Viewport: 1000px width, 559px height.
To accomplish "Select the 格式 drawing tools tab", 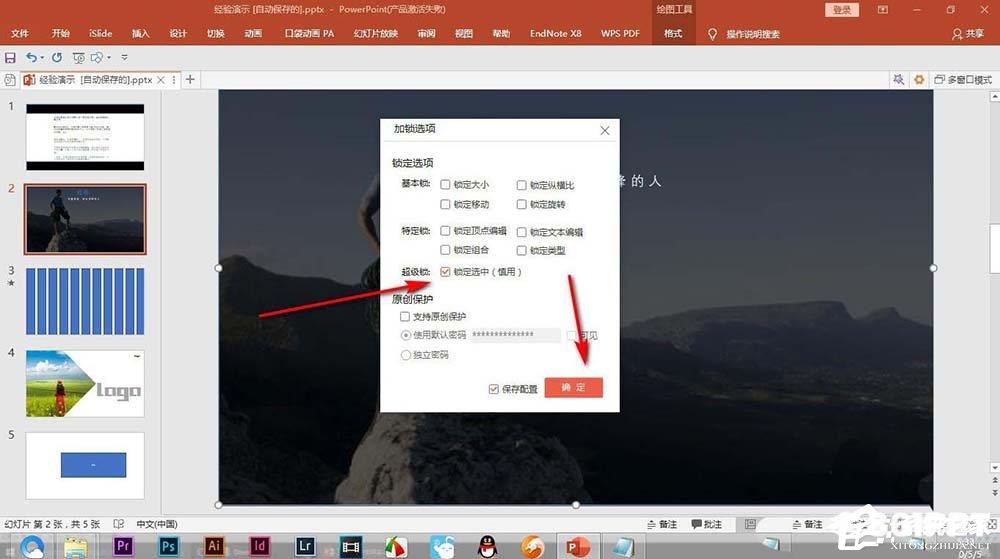I will [x=673, y=33].
